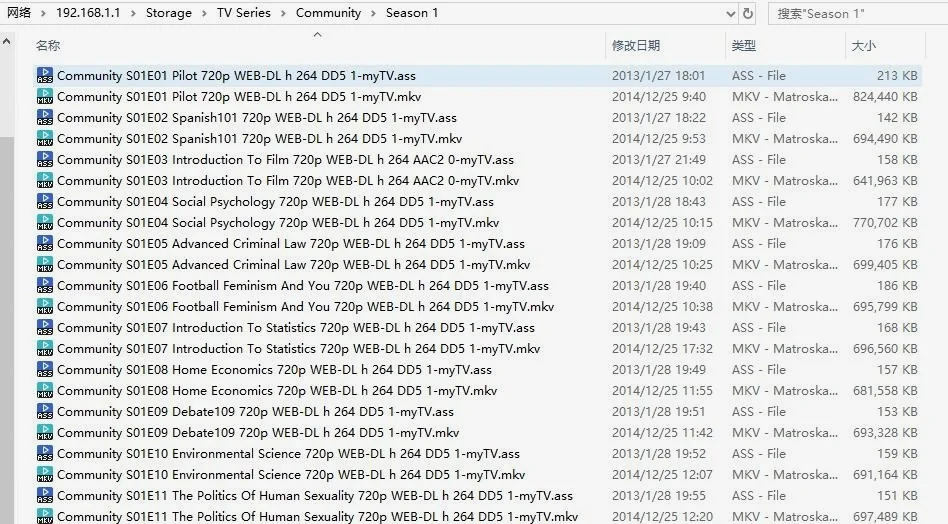Click the MKV icon of S01E04 Social Psychology
The image size is (948, 524).
tap(45, 222)
